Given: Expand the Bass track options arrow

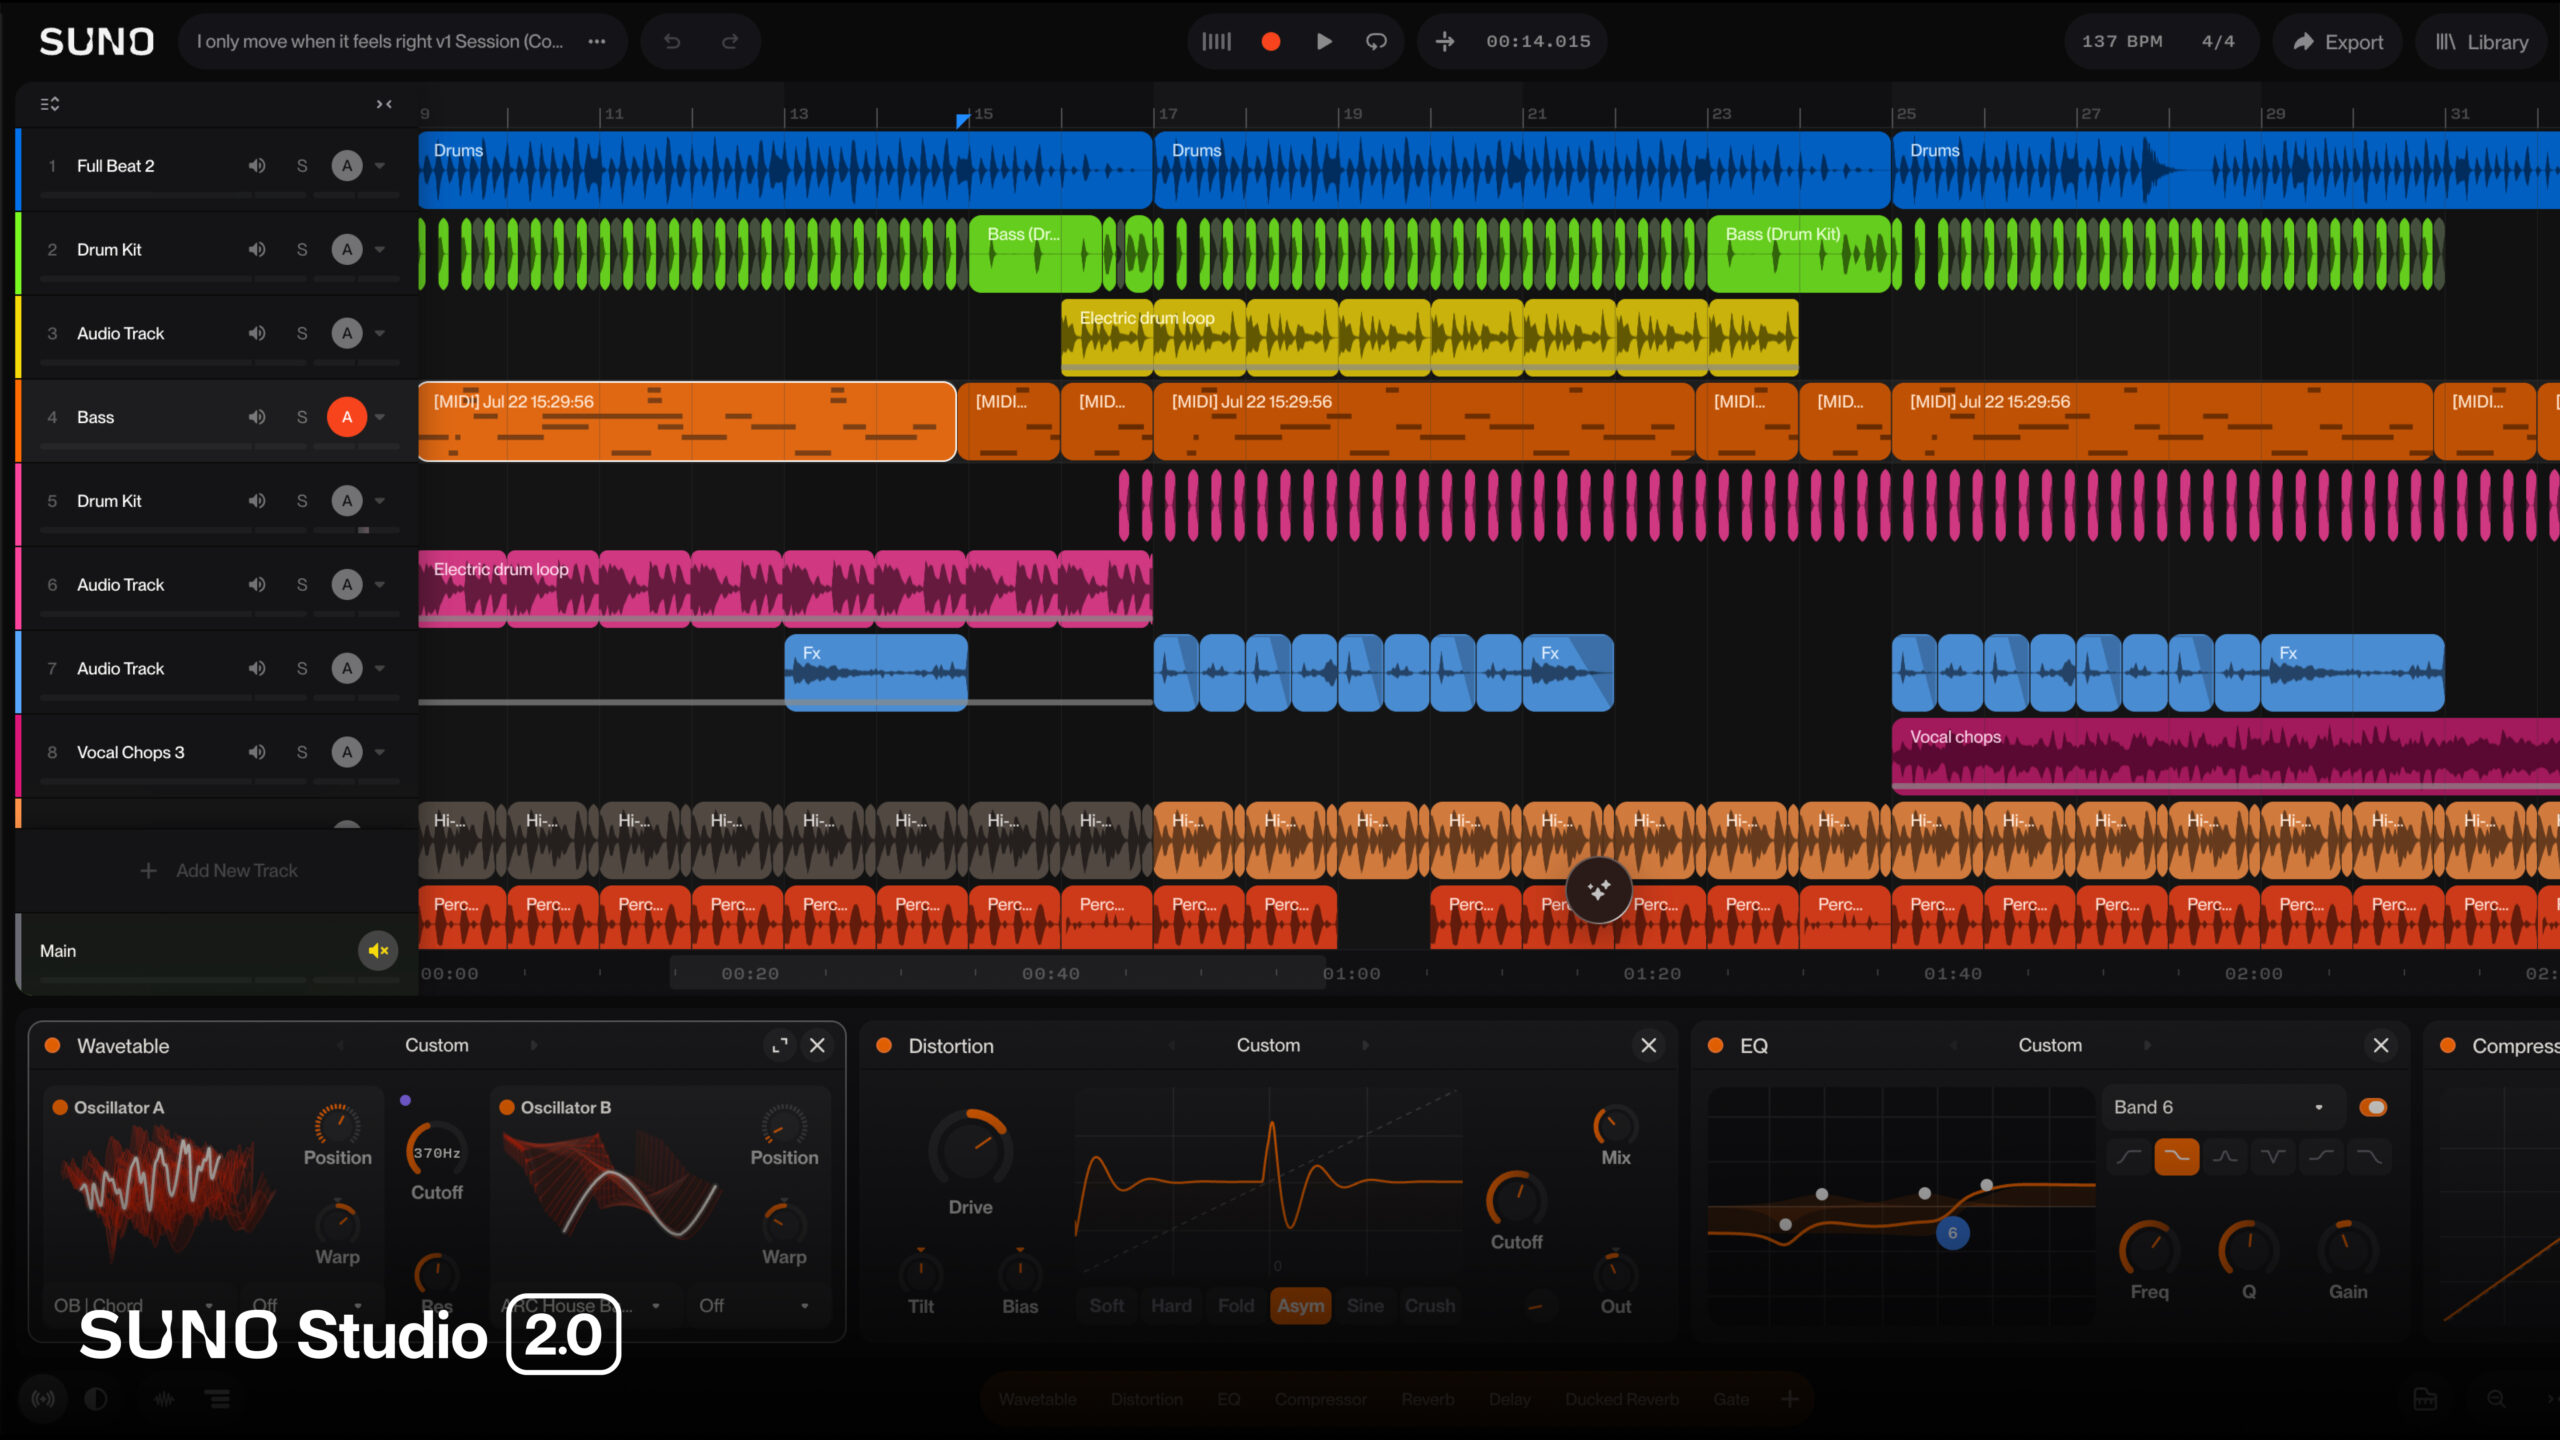Looking at the screenshot, I should point(380,417).
